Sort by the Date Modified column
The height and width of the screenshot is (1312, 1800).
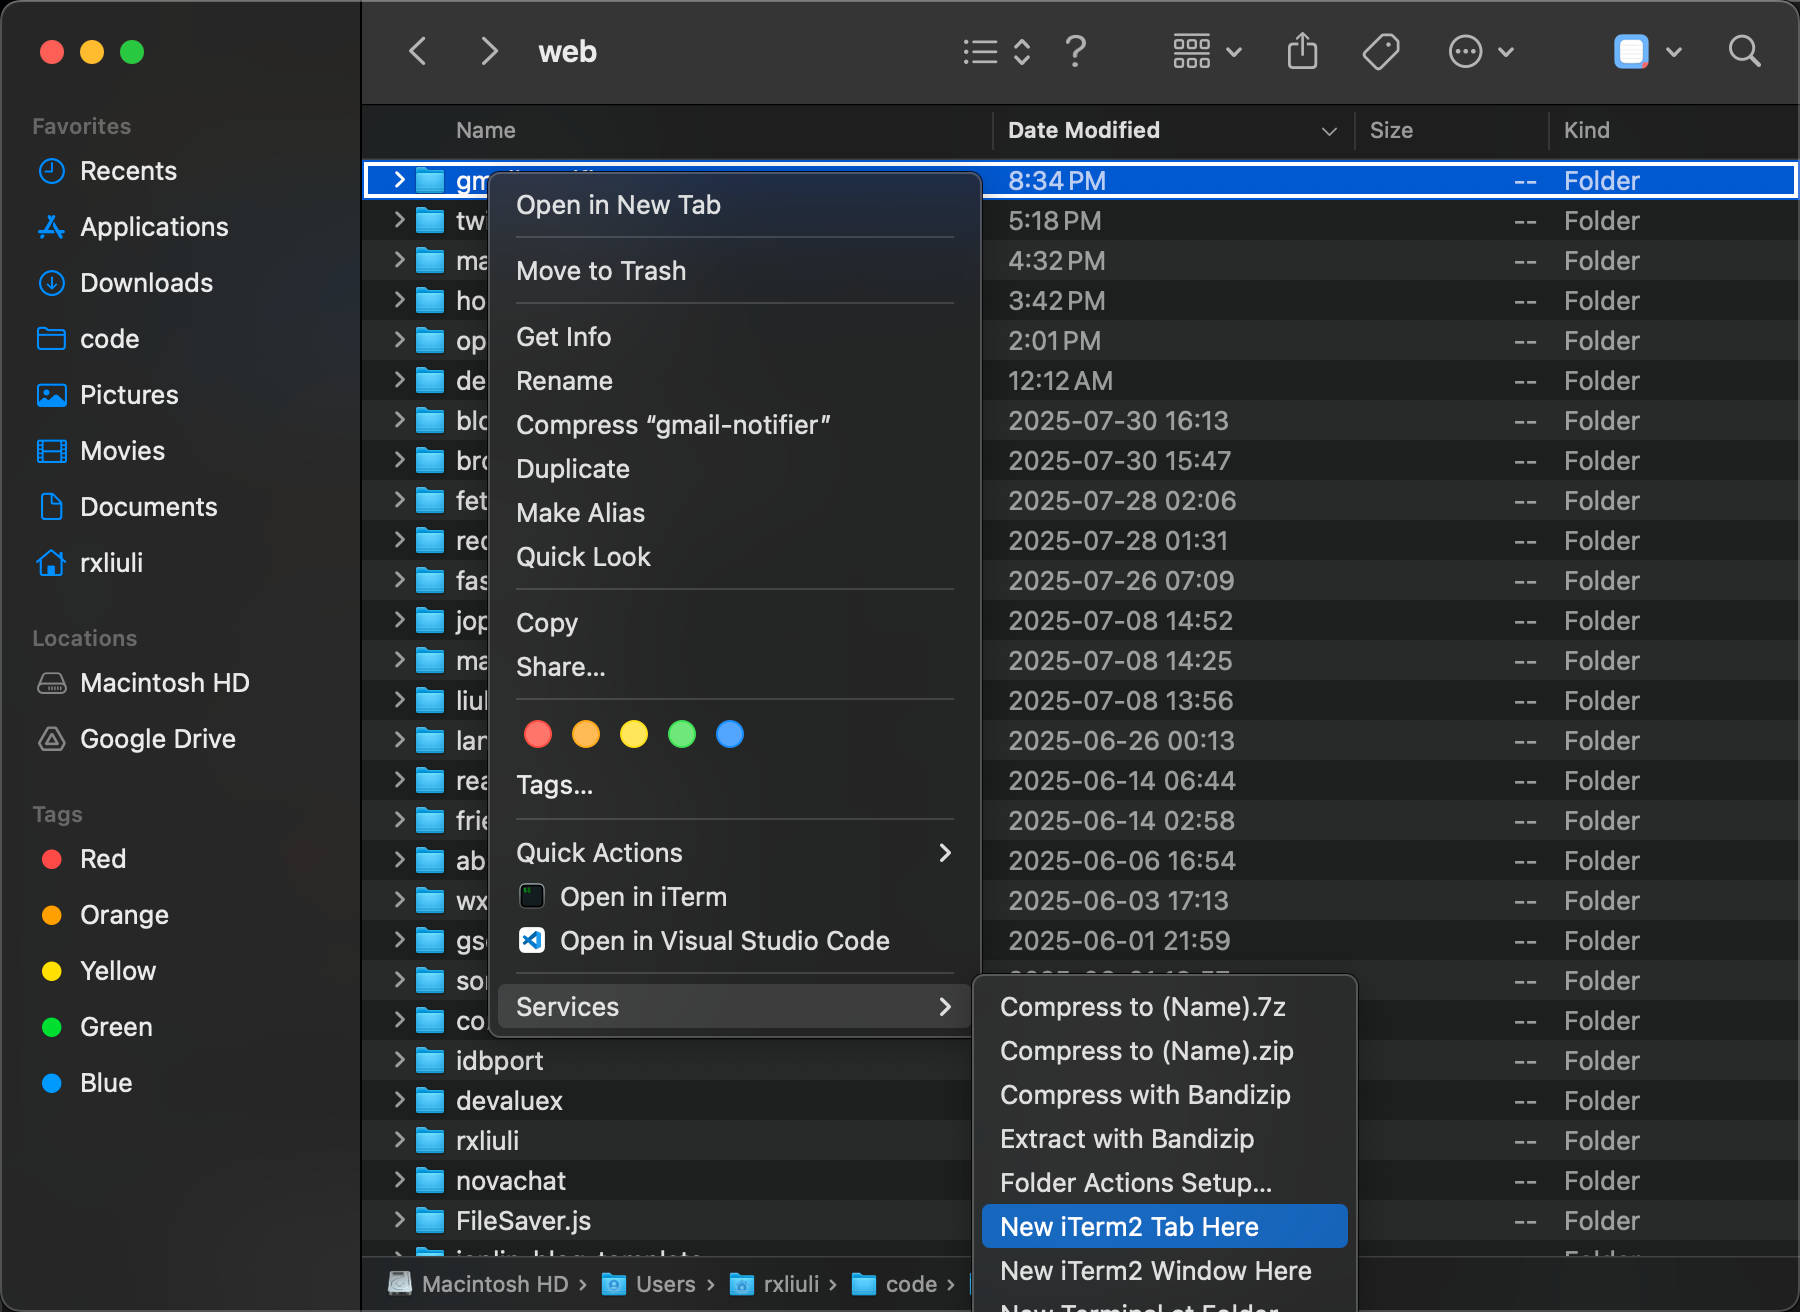(1173, 130)
